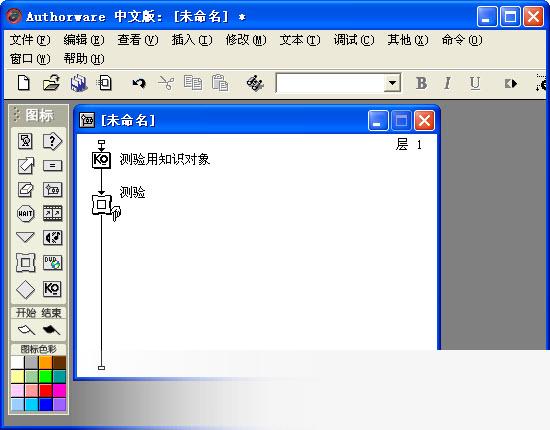550x430 pixels.
Task: Click the Cut scissors icon
Action: (166, 83)
